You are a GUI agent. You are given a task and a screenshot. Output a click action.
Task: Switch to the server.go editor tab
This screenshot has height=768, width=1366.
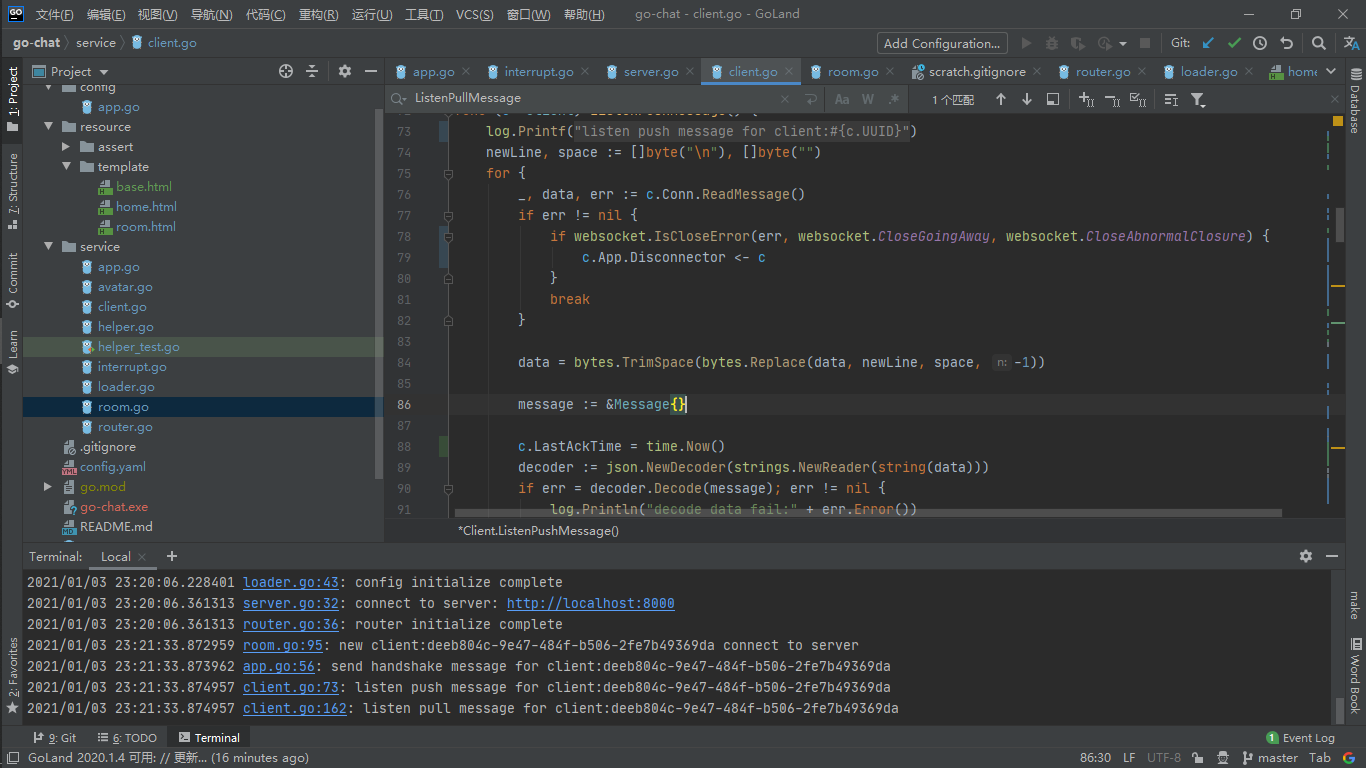tap(651, 72)
